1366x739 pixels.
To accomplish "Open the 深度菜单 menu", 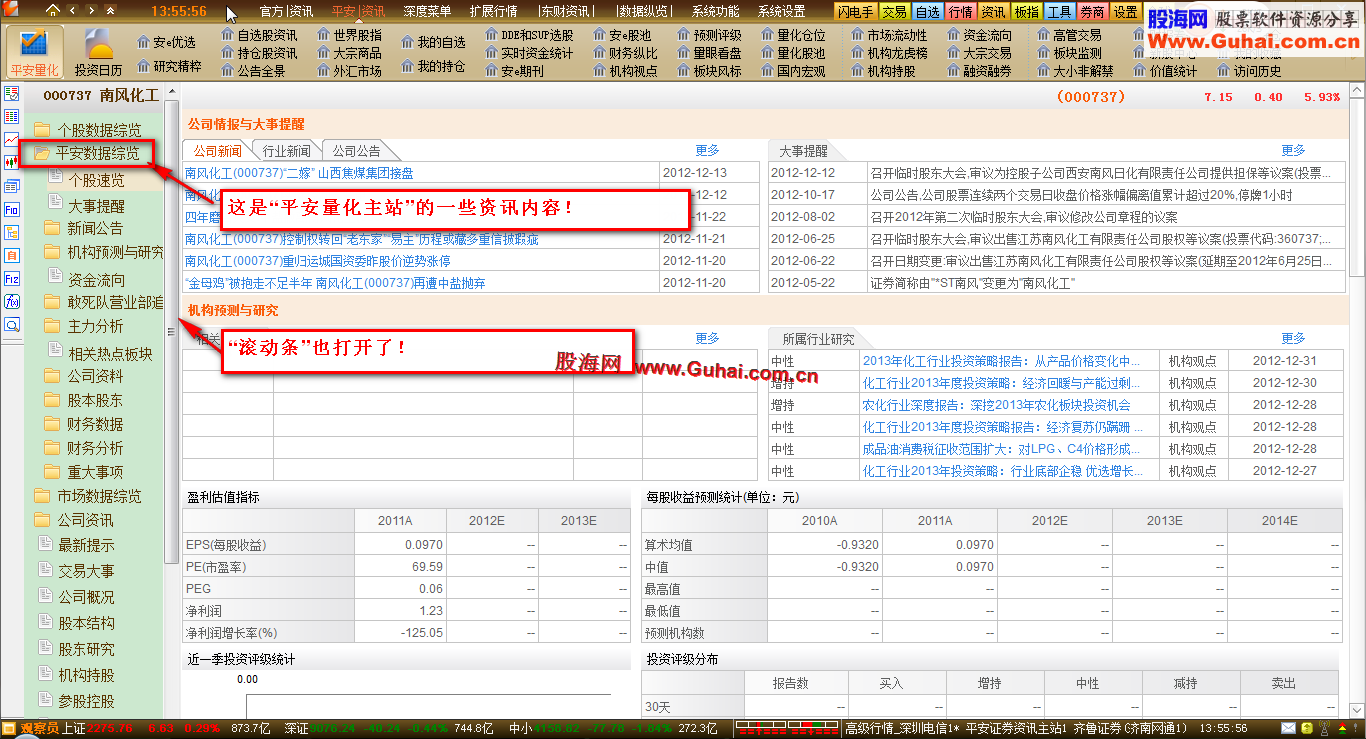I will click(x=427, y=12).
